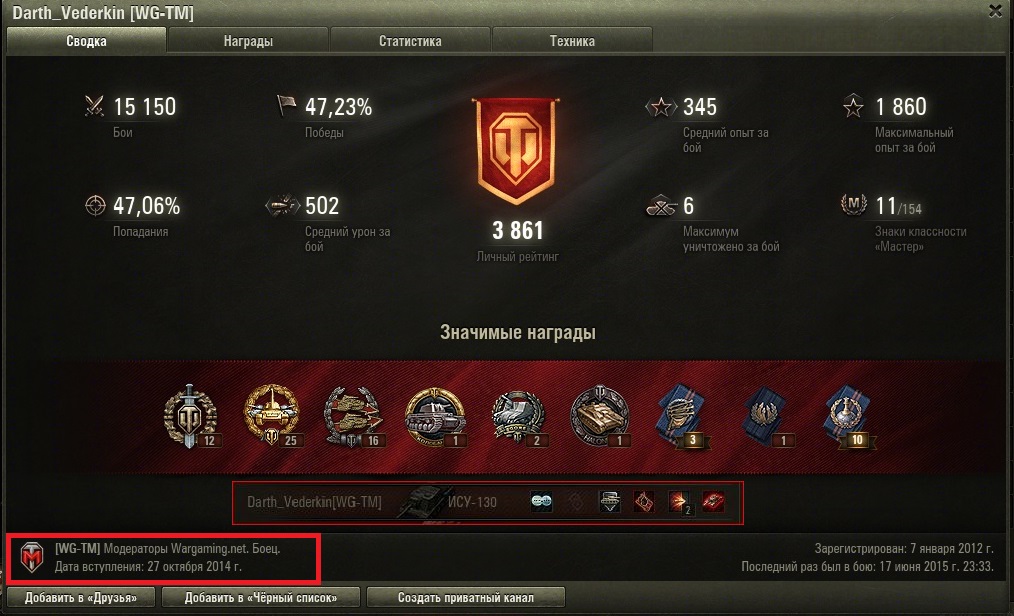Click Создать приватный канал button
The width and height of the screenshot is (1014, 616).
tap(466, 597)
